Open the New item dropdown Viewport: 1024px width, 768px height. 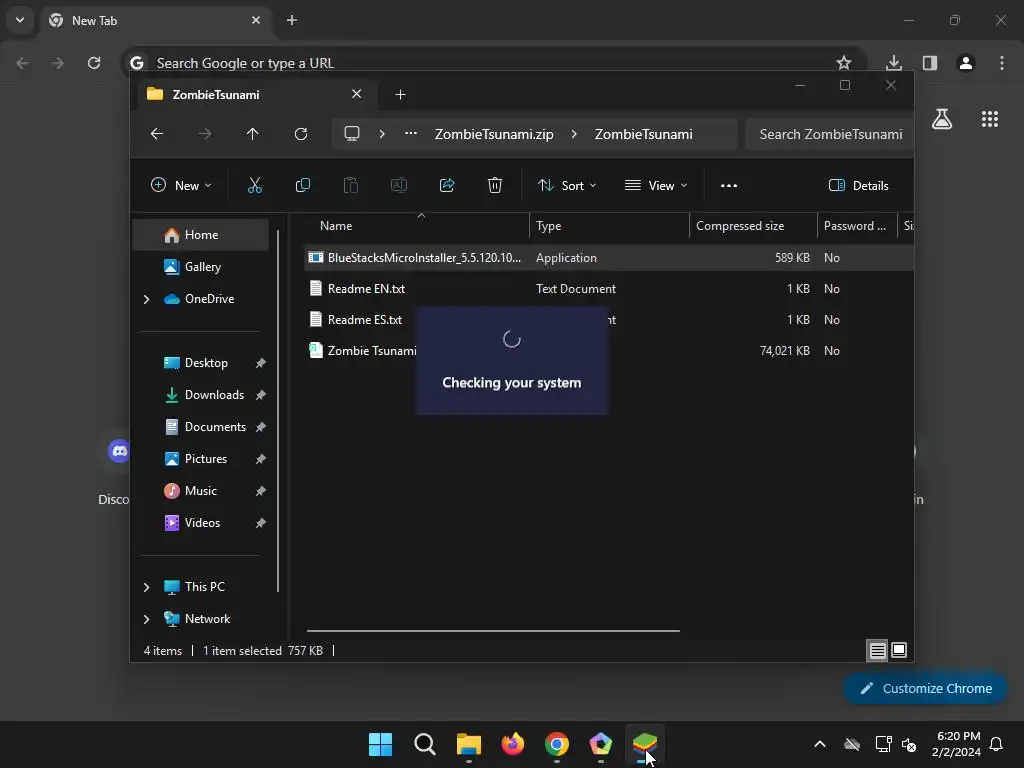[181, 185]
